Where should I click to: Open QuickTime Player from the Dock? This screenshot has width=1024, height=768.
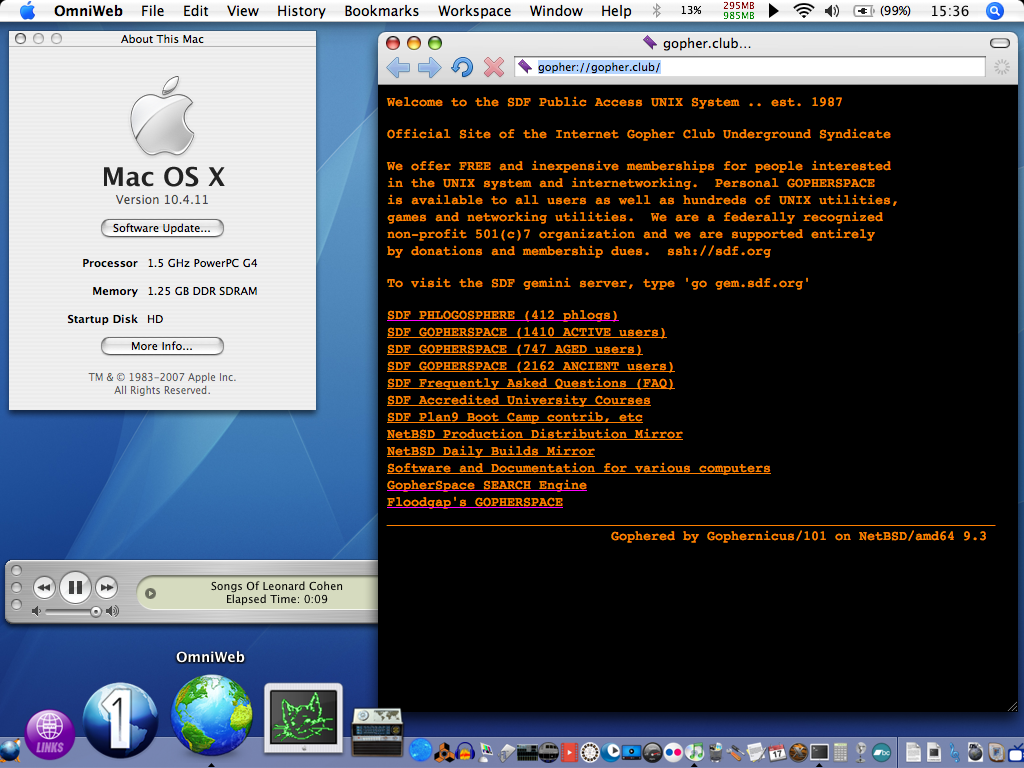[x=611, y=752]
